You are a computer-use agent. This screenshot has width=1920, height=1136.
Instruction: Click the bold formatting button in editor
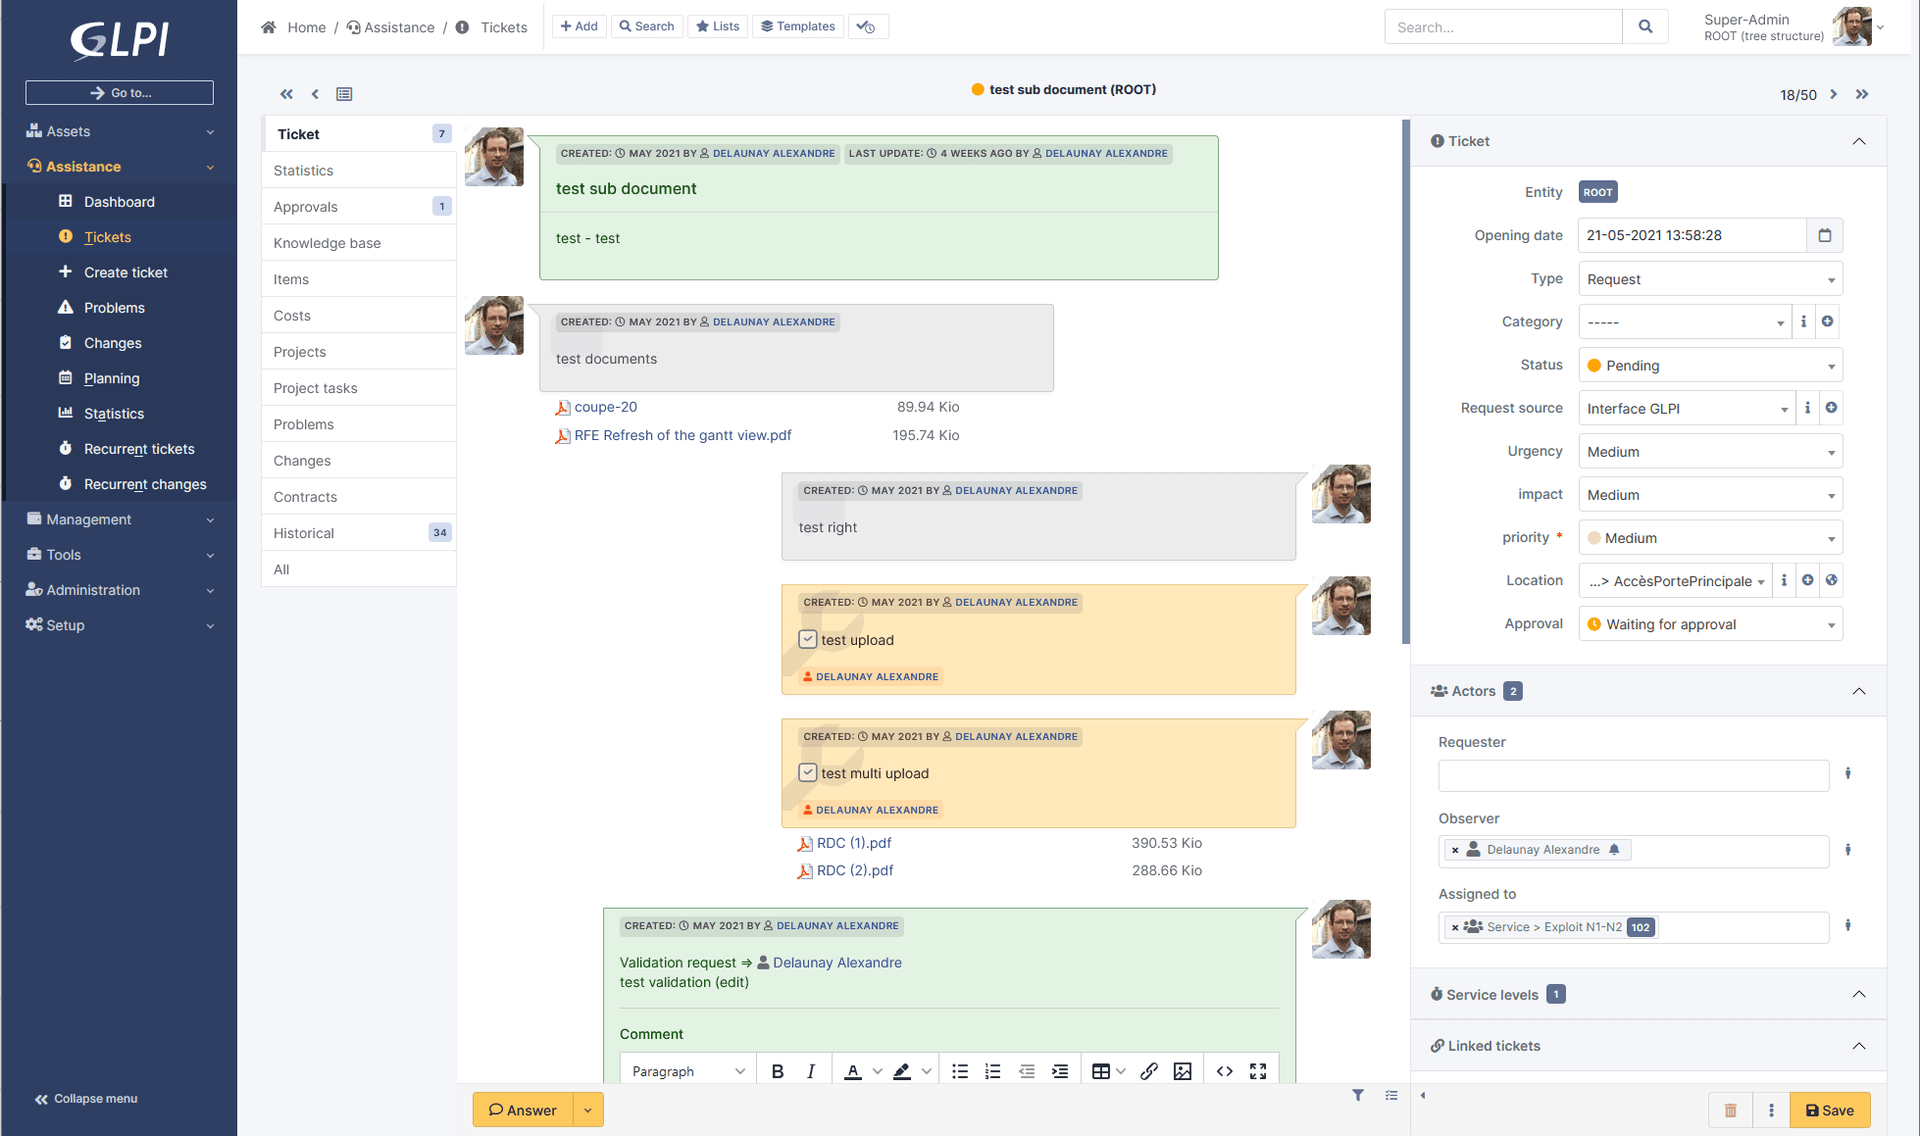pos(777,1070)
